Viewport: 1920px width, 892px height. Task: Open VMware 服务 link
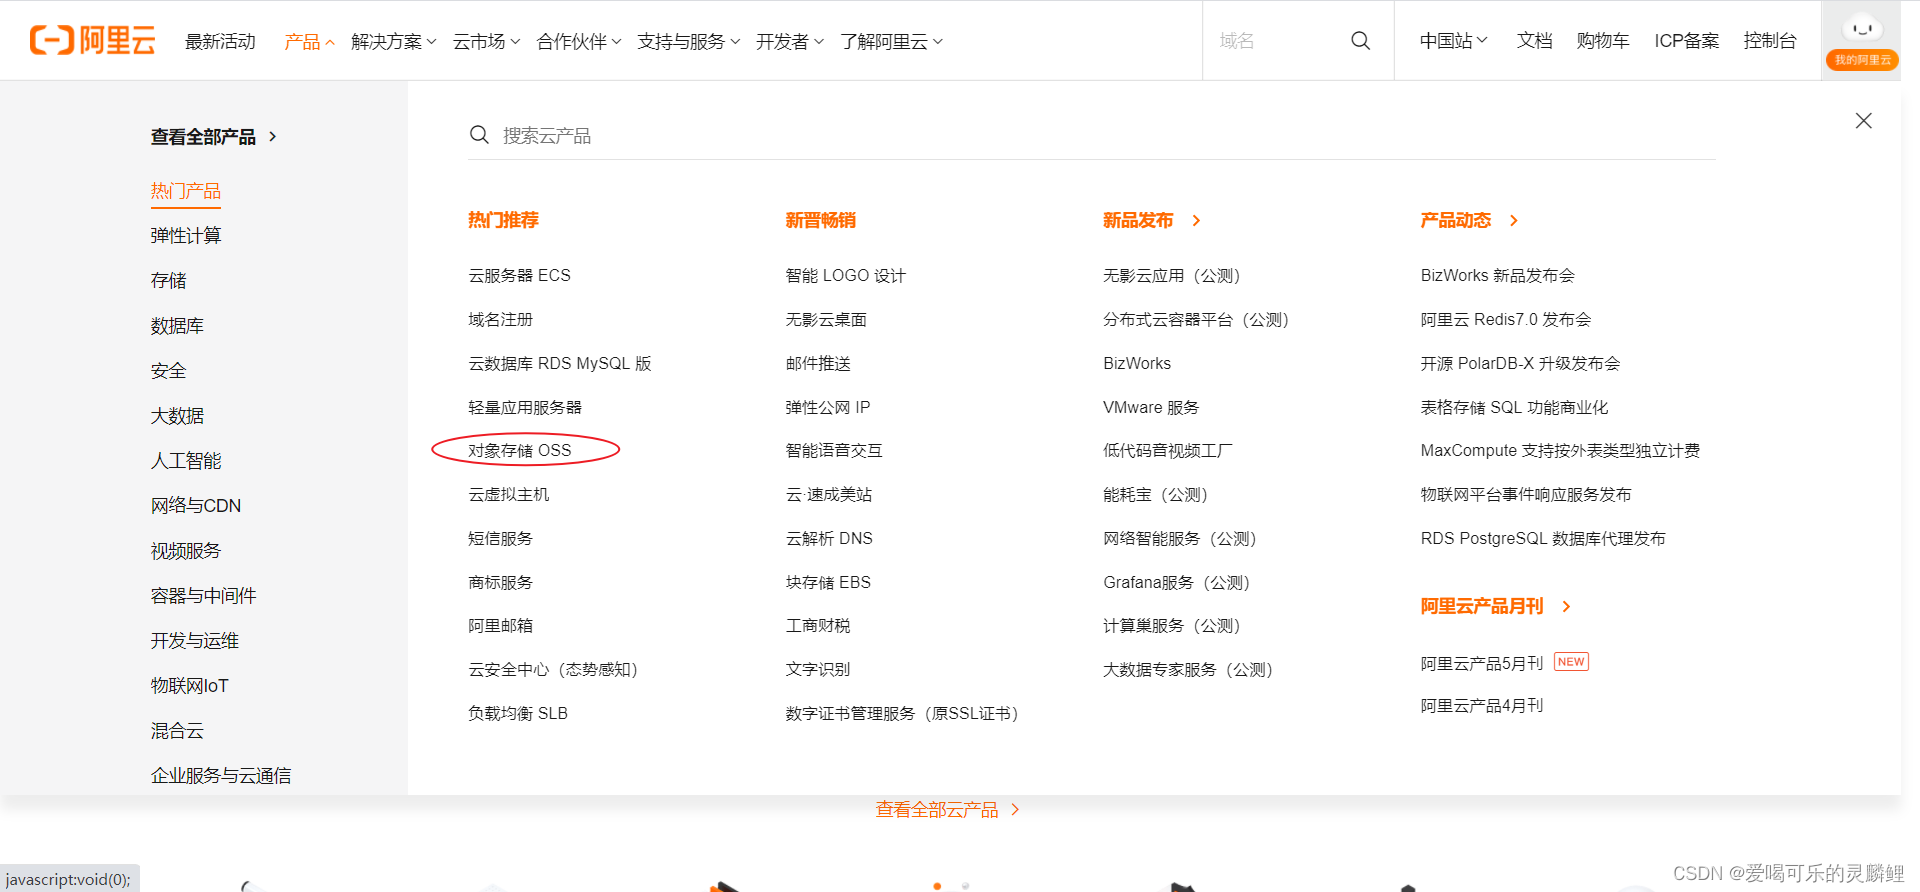[1151, 408]
